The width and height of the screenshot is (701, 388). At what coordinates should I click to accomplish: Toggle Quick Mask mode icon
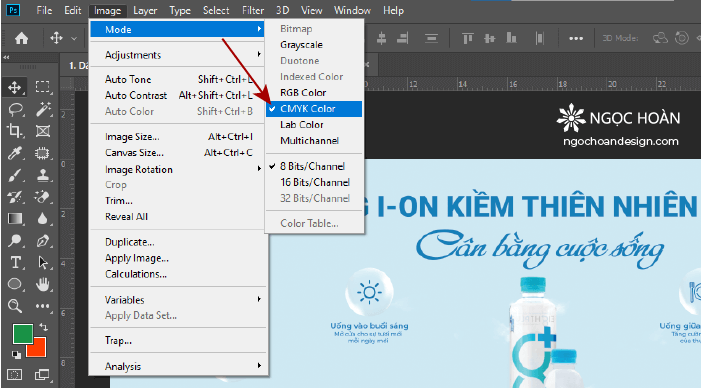point(15,375)
